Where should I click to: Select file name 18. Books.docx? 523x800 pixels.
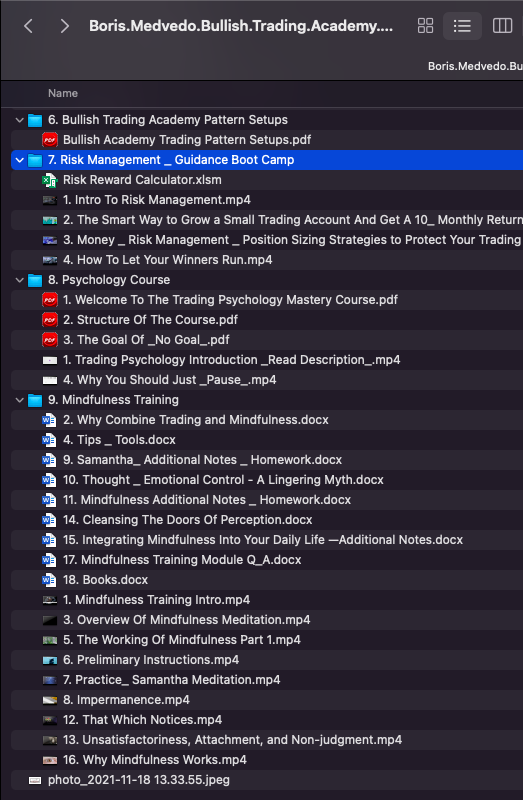click(x=105, y=580)
